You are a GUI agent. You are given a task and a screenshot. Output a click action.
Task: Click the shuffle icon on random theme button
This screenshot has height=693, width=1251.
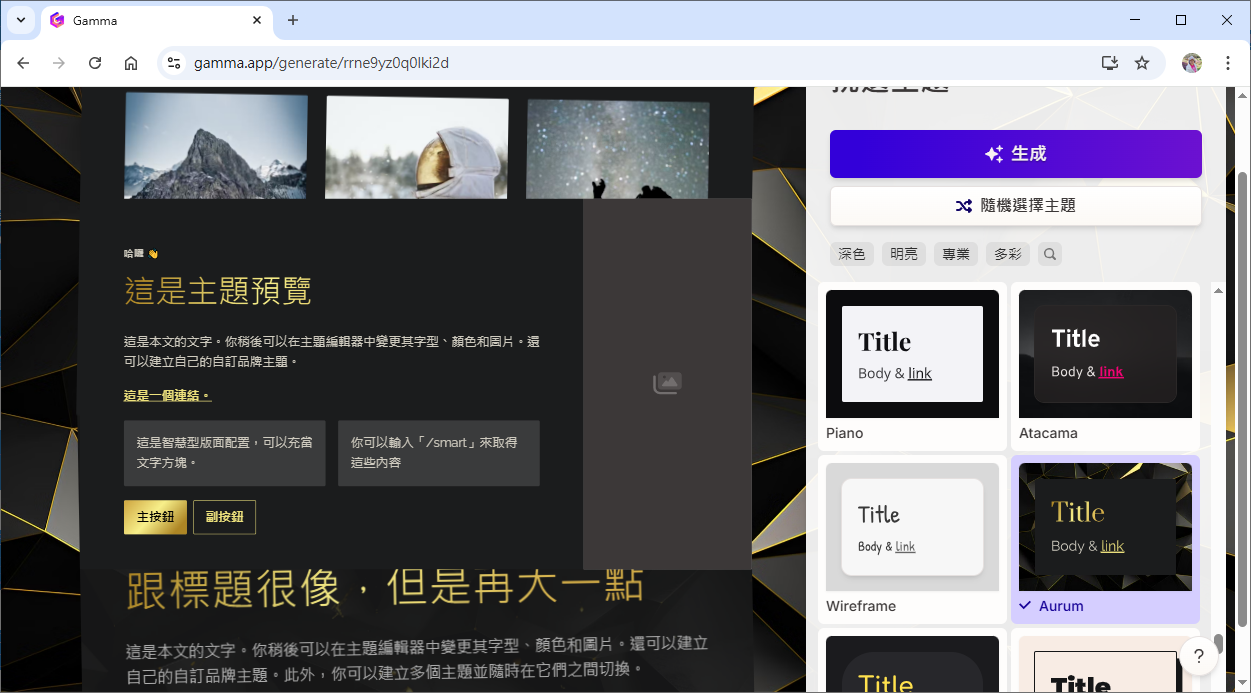(x=963, y=206)
